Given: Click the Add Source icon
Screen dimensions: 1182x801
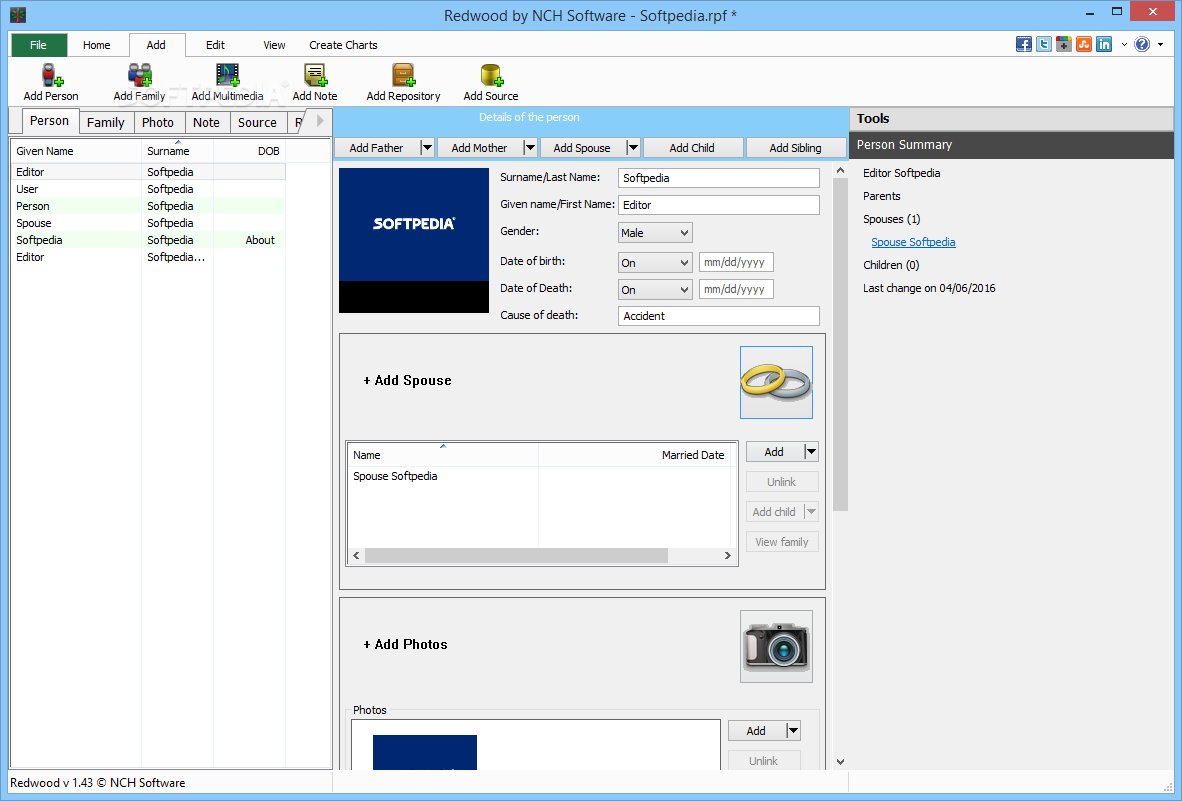Looking at the screenshot, I should coord(491,75).
